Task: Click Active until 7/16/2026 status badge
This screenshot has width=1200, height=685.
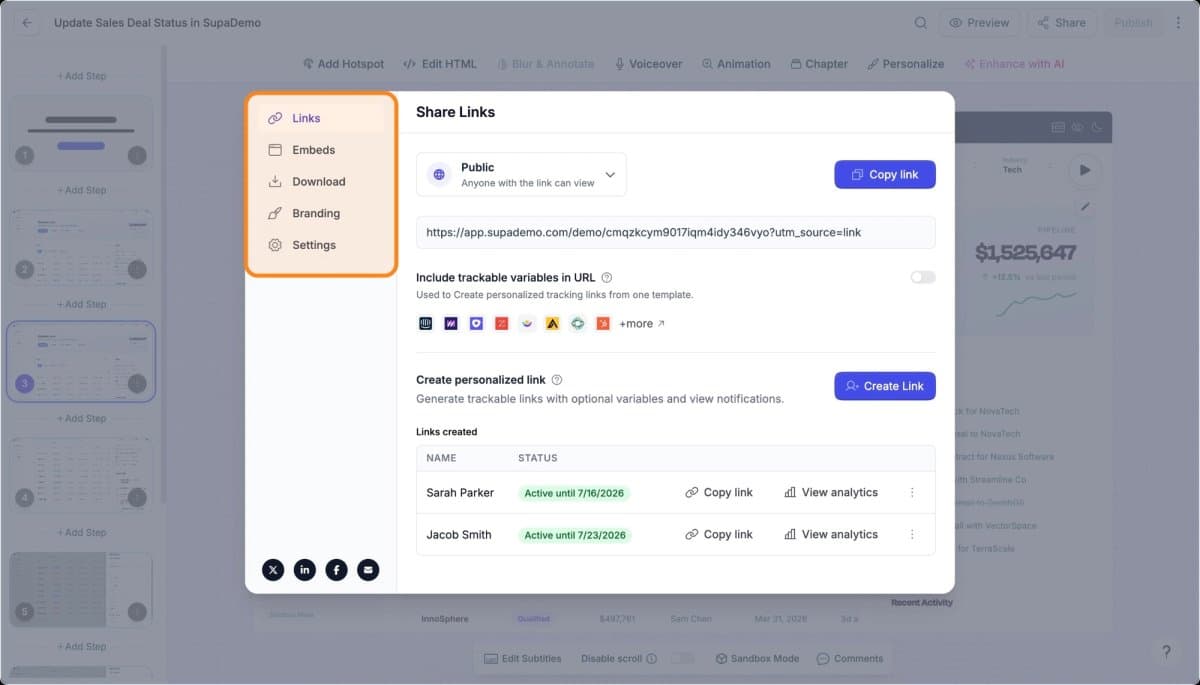Action: click(574, 493)
